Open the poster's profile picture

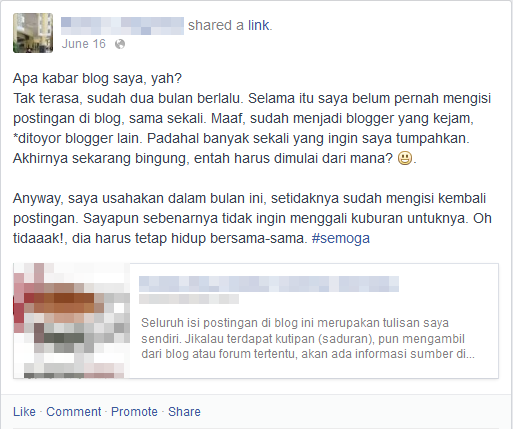pyautogui.click(x=33, y=33)
